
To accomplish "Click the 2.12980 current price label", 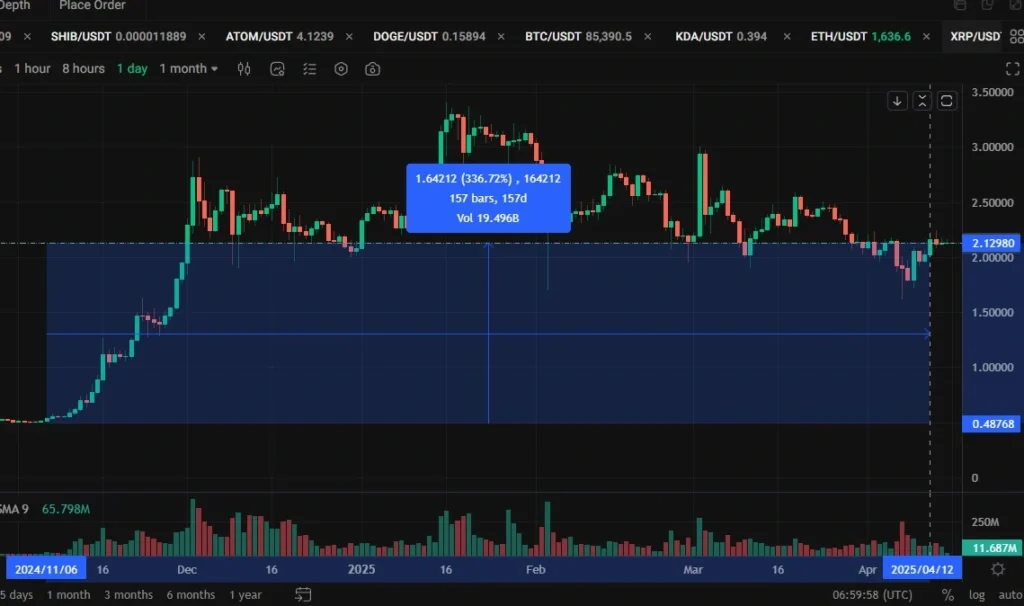I will [993, 243].
